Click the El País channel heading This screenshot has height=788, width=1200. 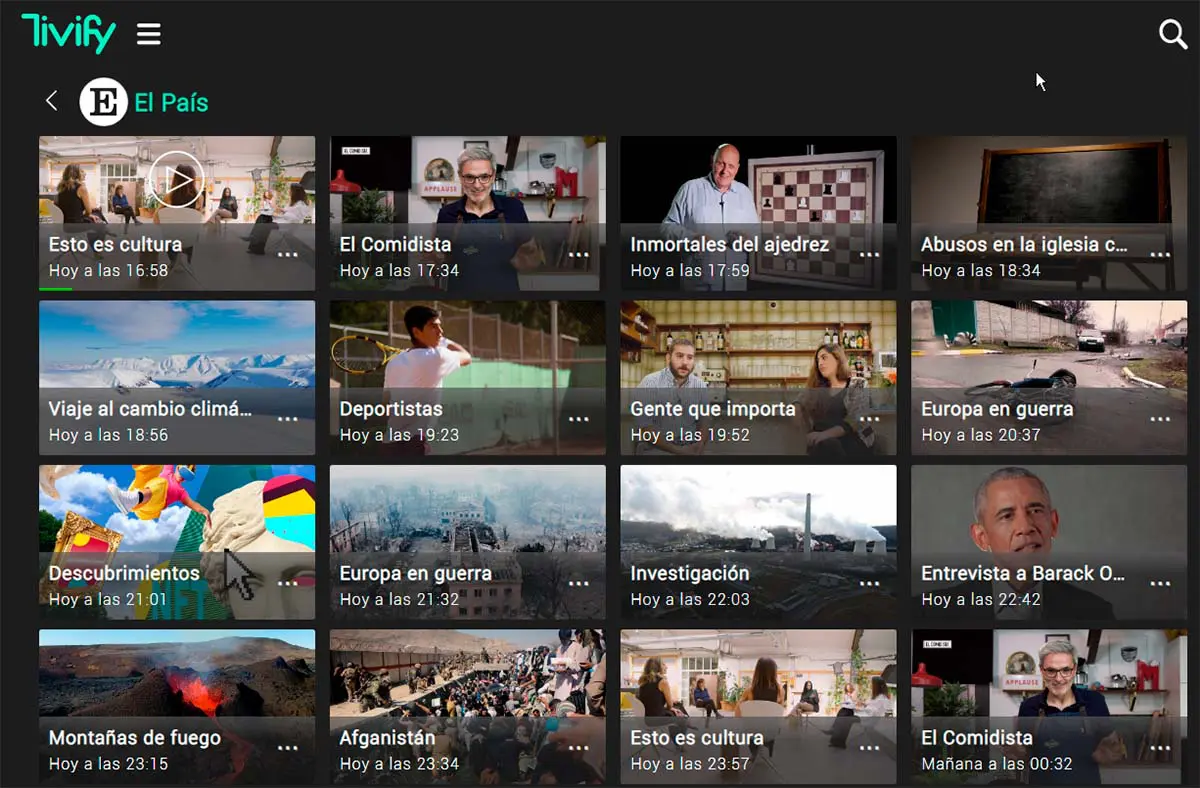click(x=171, y=102)
